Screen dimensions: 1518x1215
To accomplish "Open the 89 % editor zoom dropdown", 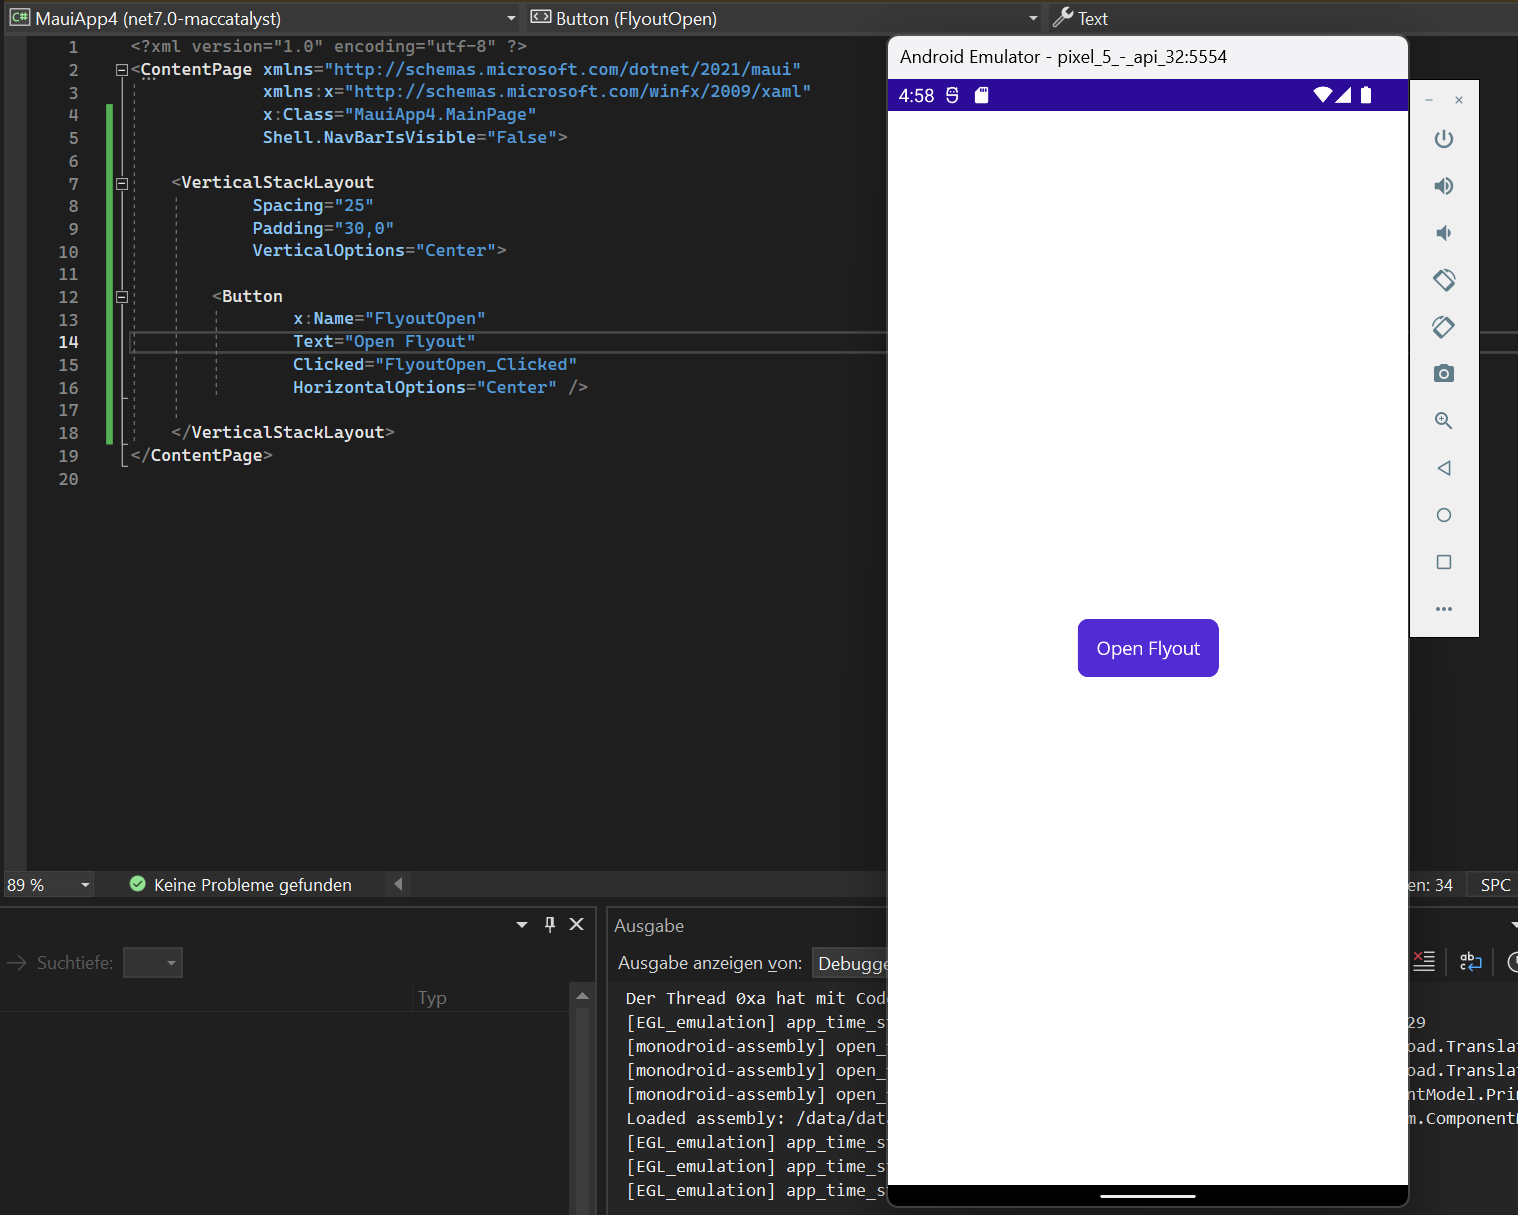I will (x=84, y=884).
